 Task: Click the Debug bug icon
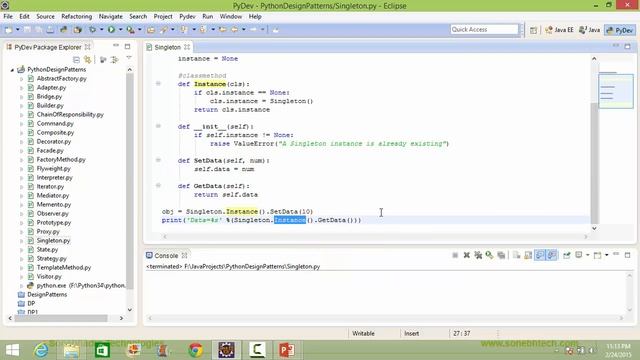pos(93,30)
